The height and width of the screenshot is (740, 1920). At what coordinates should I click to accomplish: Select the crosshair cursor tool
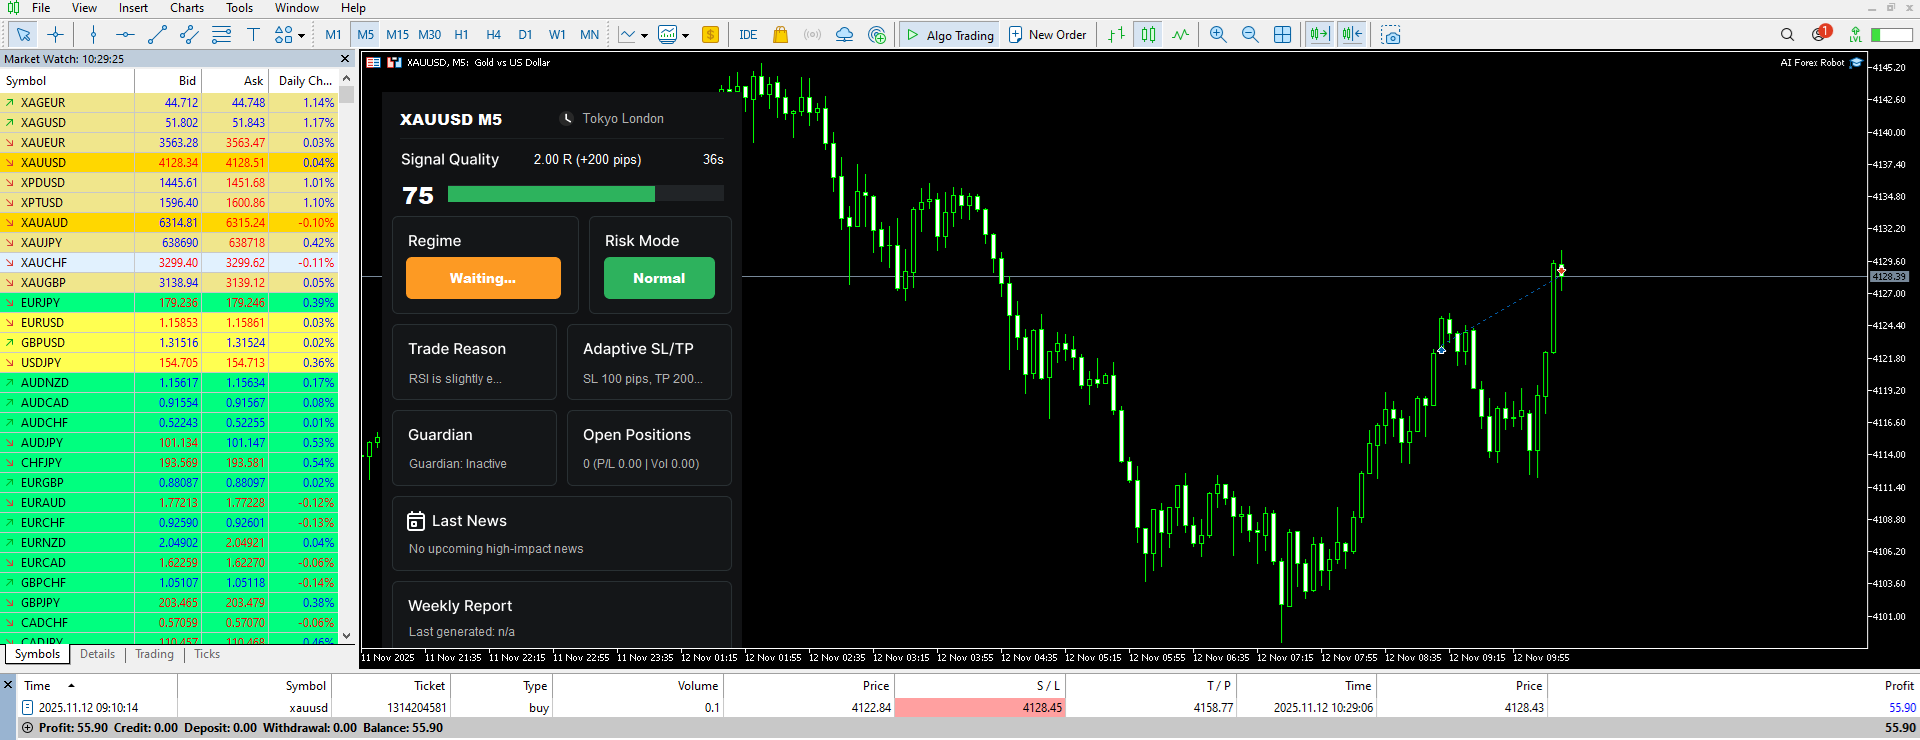55,35
